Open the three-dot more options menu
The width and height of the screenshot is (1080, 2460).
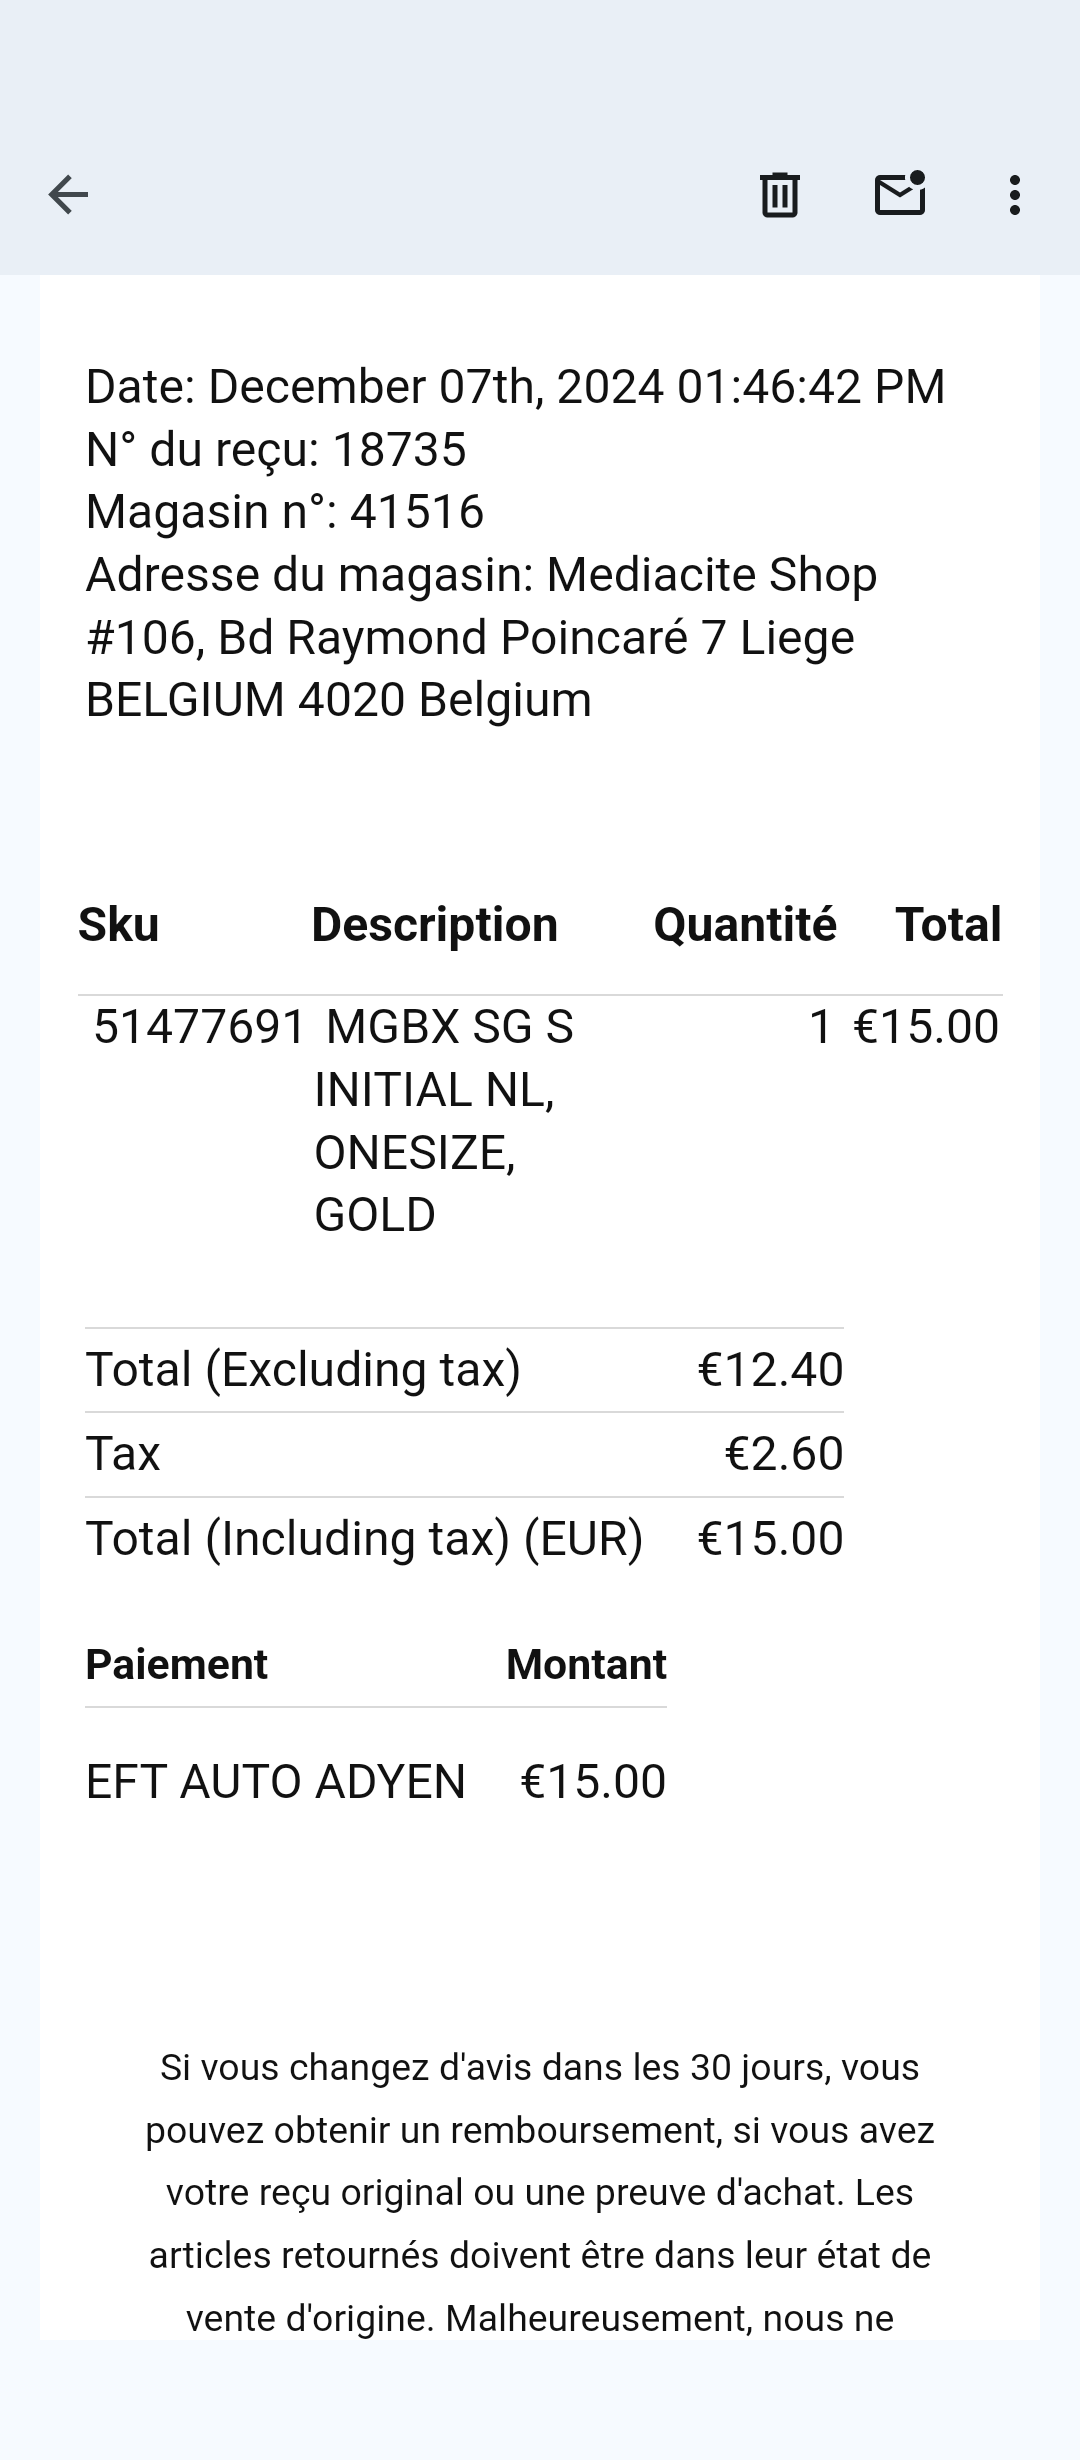coord(1014,194)
